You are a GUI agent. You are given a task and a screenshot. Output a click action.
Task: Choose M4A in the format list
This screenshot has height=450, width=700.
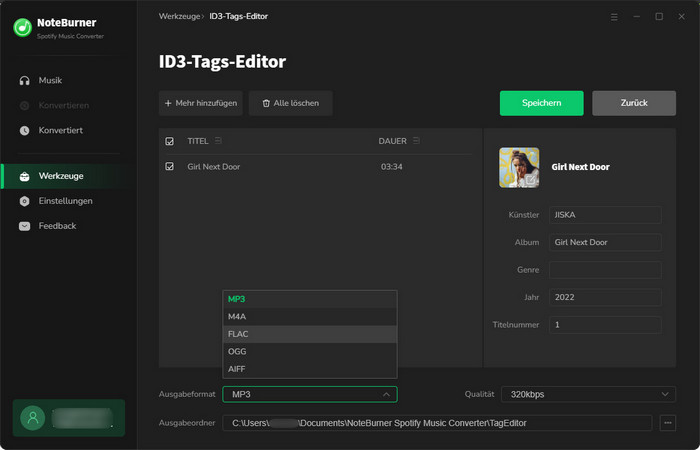pyautogui.click(x=310, y=317)
